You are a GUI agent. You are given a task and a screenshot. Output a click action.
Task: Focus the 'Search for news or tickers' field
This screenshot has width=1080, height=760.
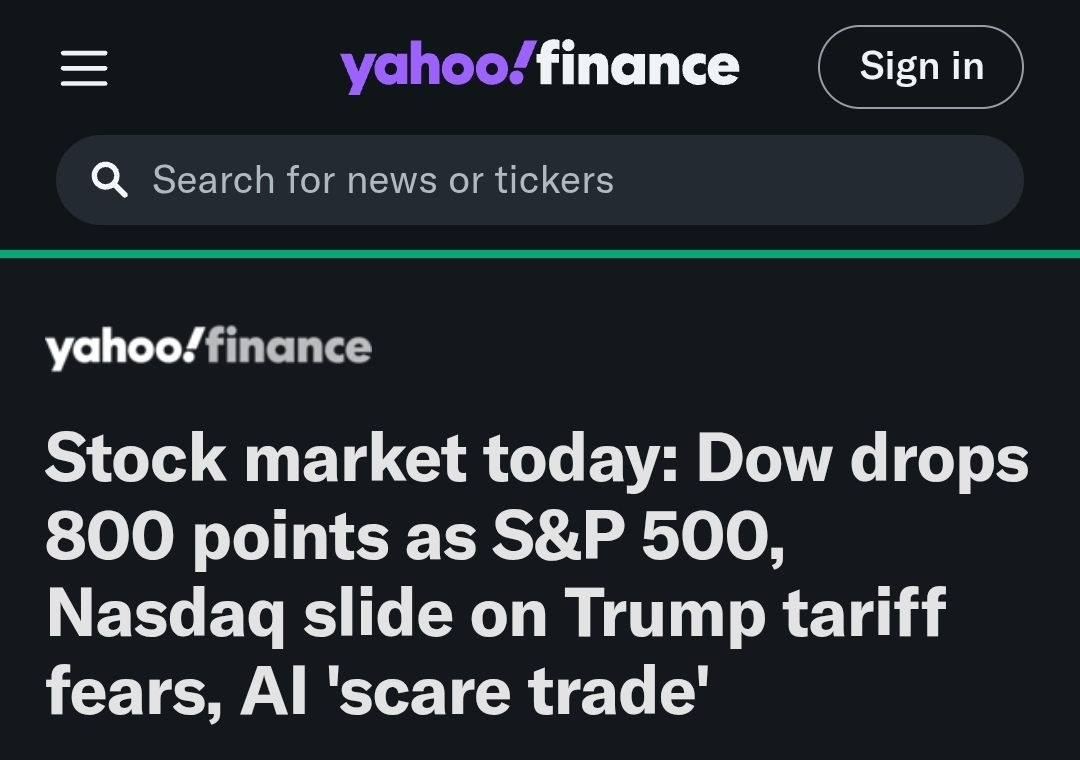540,180
